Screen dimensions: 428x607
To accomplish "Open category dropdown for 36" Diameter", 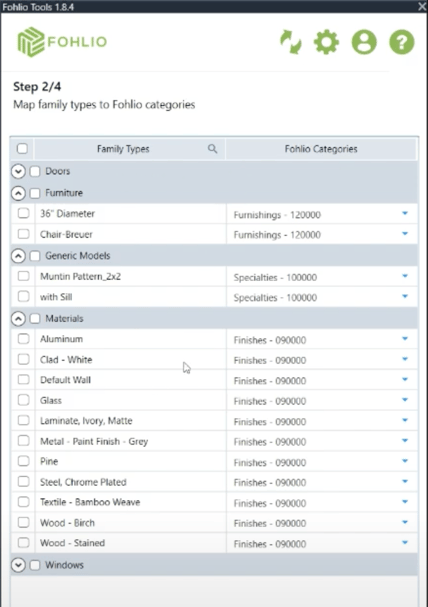I will pyautogui.click(x=405, y=213).
